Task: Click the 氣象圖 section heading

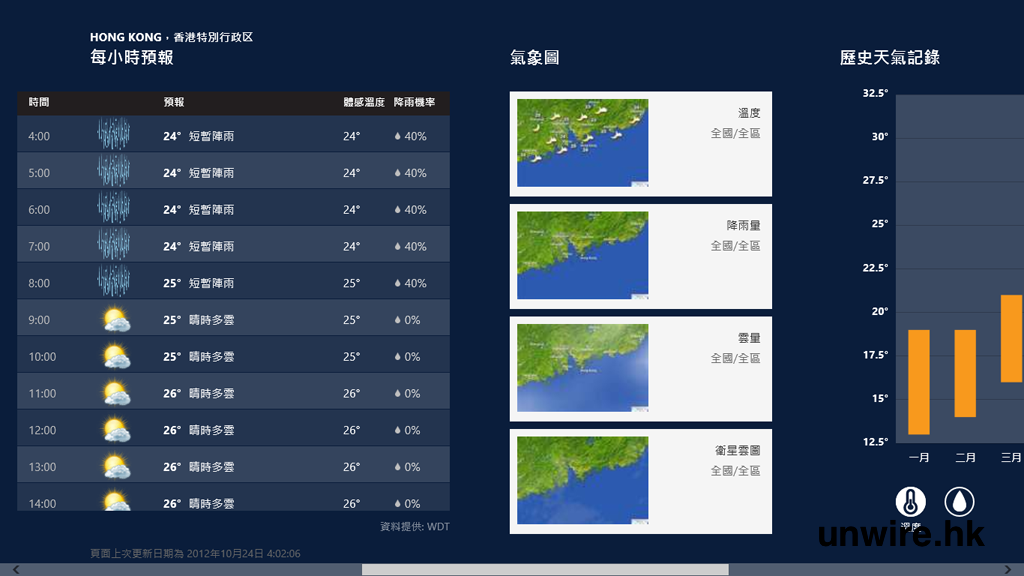Action: click(x=534, y=58)
